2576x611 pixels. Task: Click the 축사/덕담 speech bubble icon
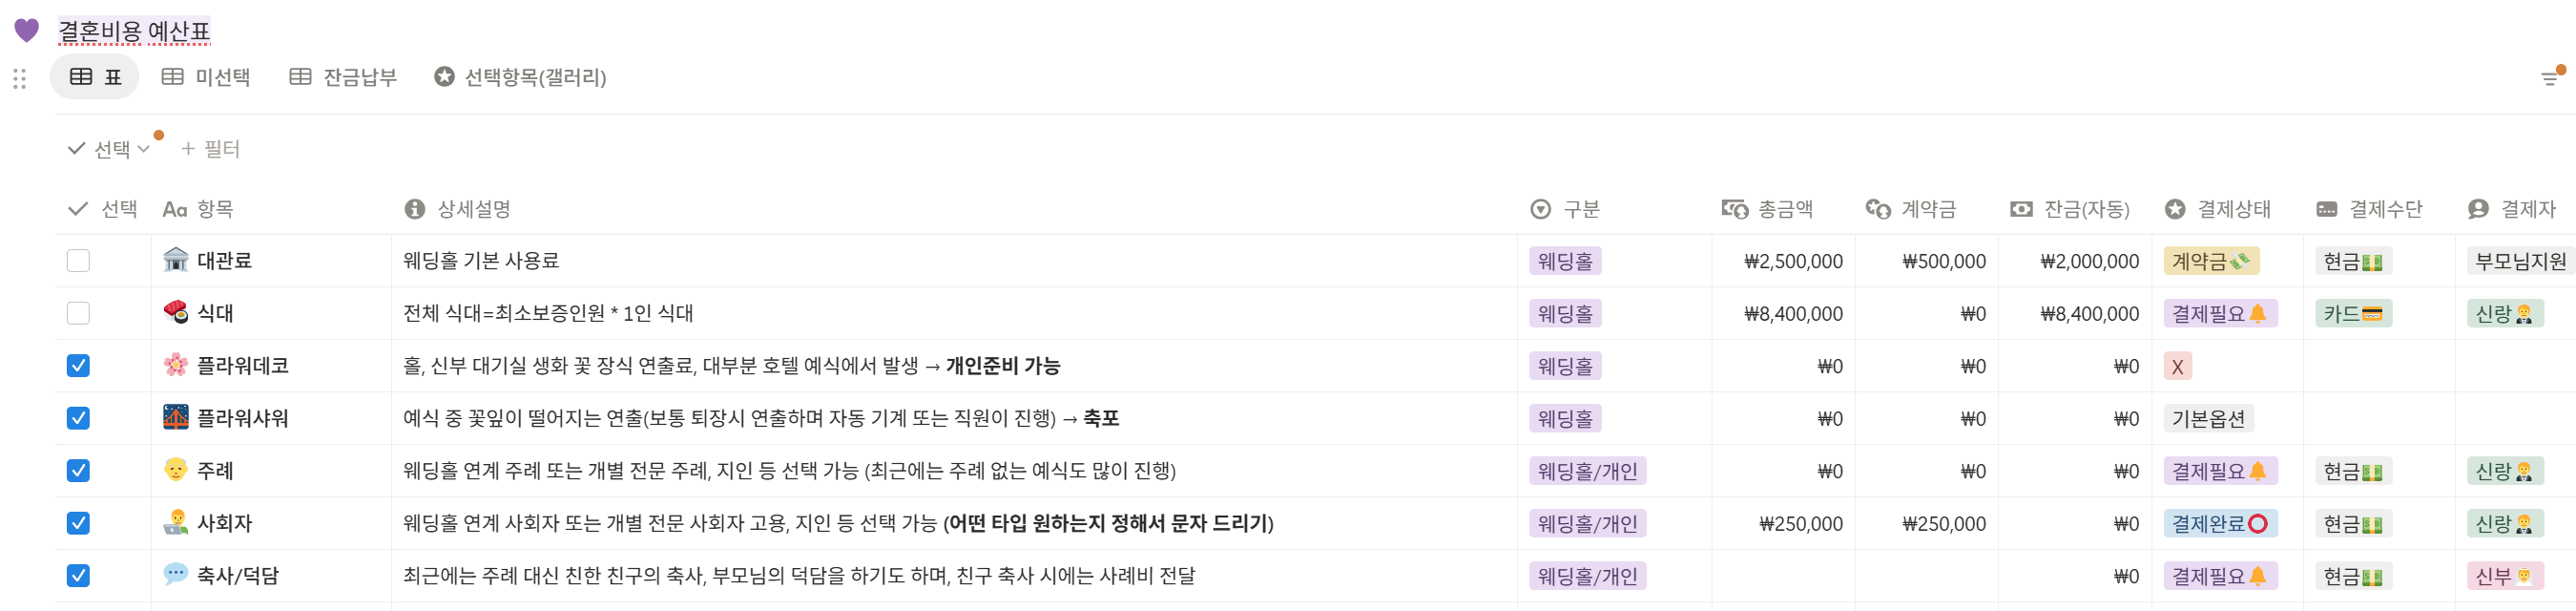[x=176, y=575]
